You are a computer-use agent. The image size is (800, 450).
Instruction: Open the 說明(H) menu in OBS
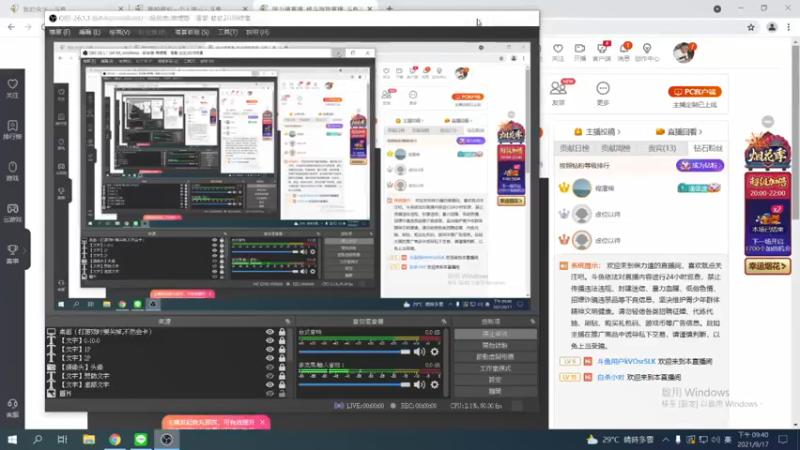click(x=258, y=32)
